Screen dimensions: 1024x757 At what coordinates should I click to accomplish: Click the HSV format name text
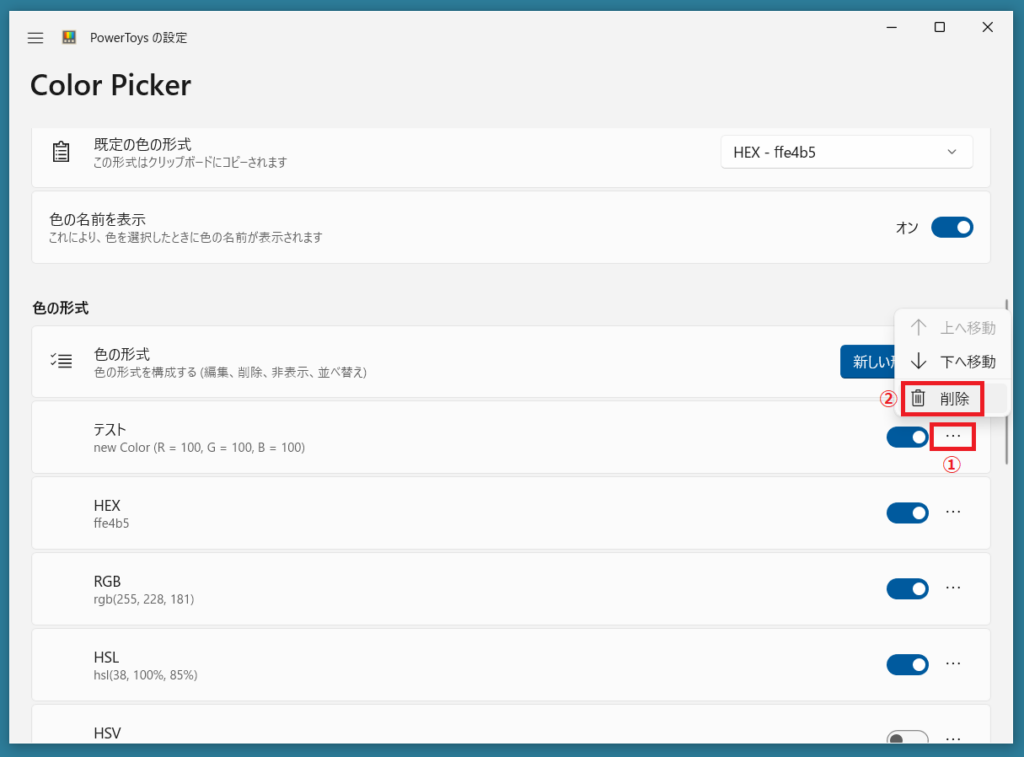point(107,733)
